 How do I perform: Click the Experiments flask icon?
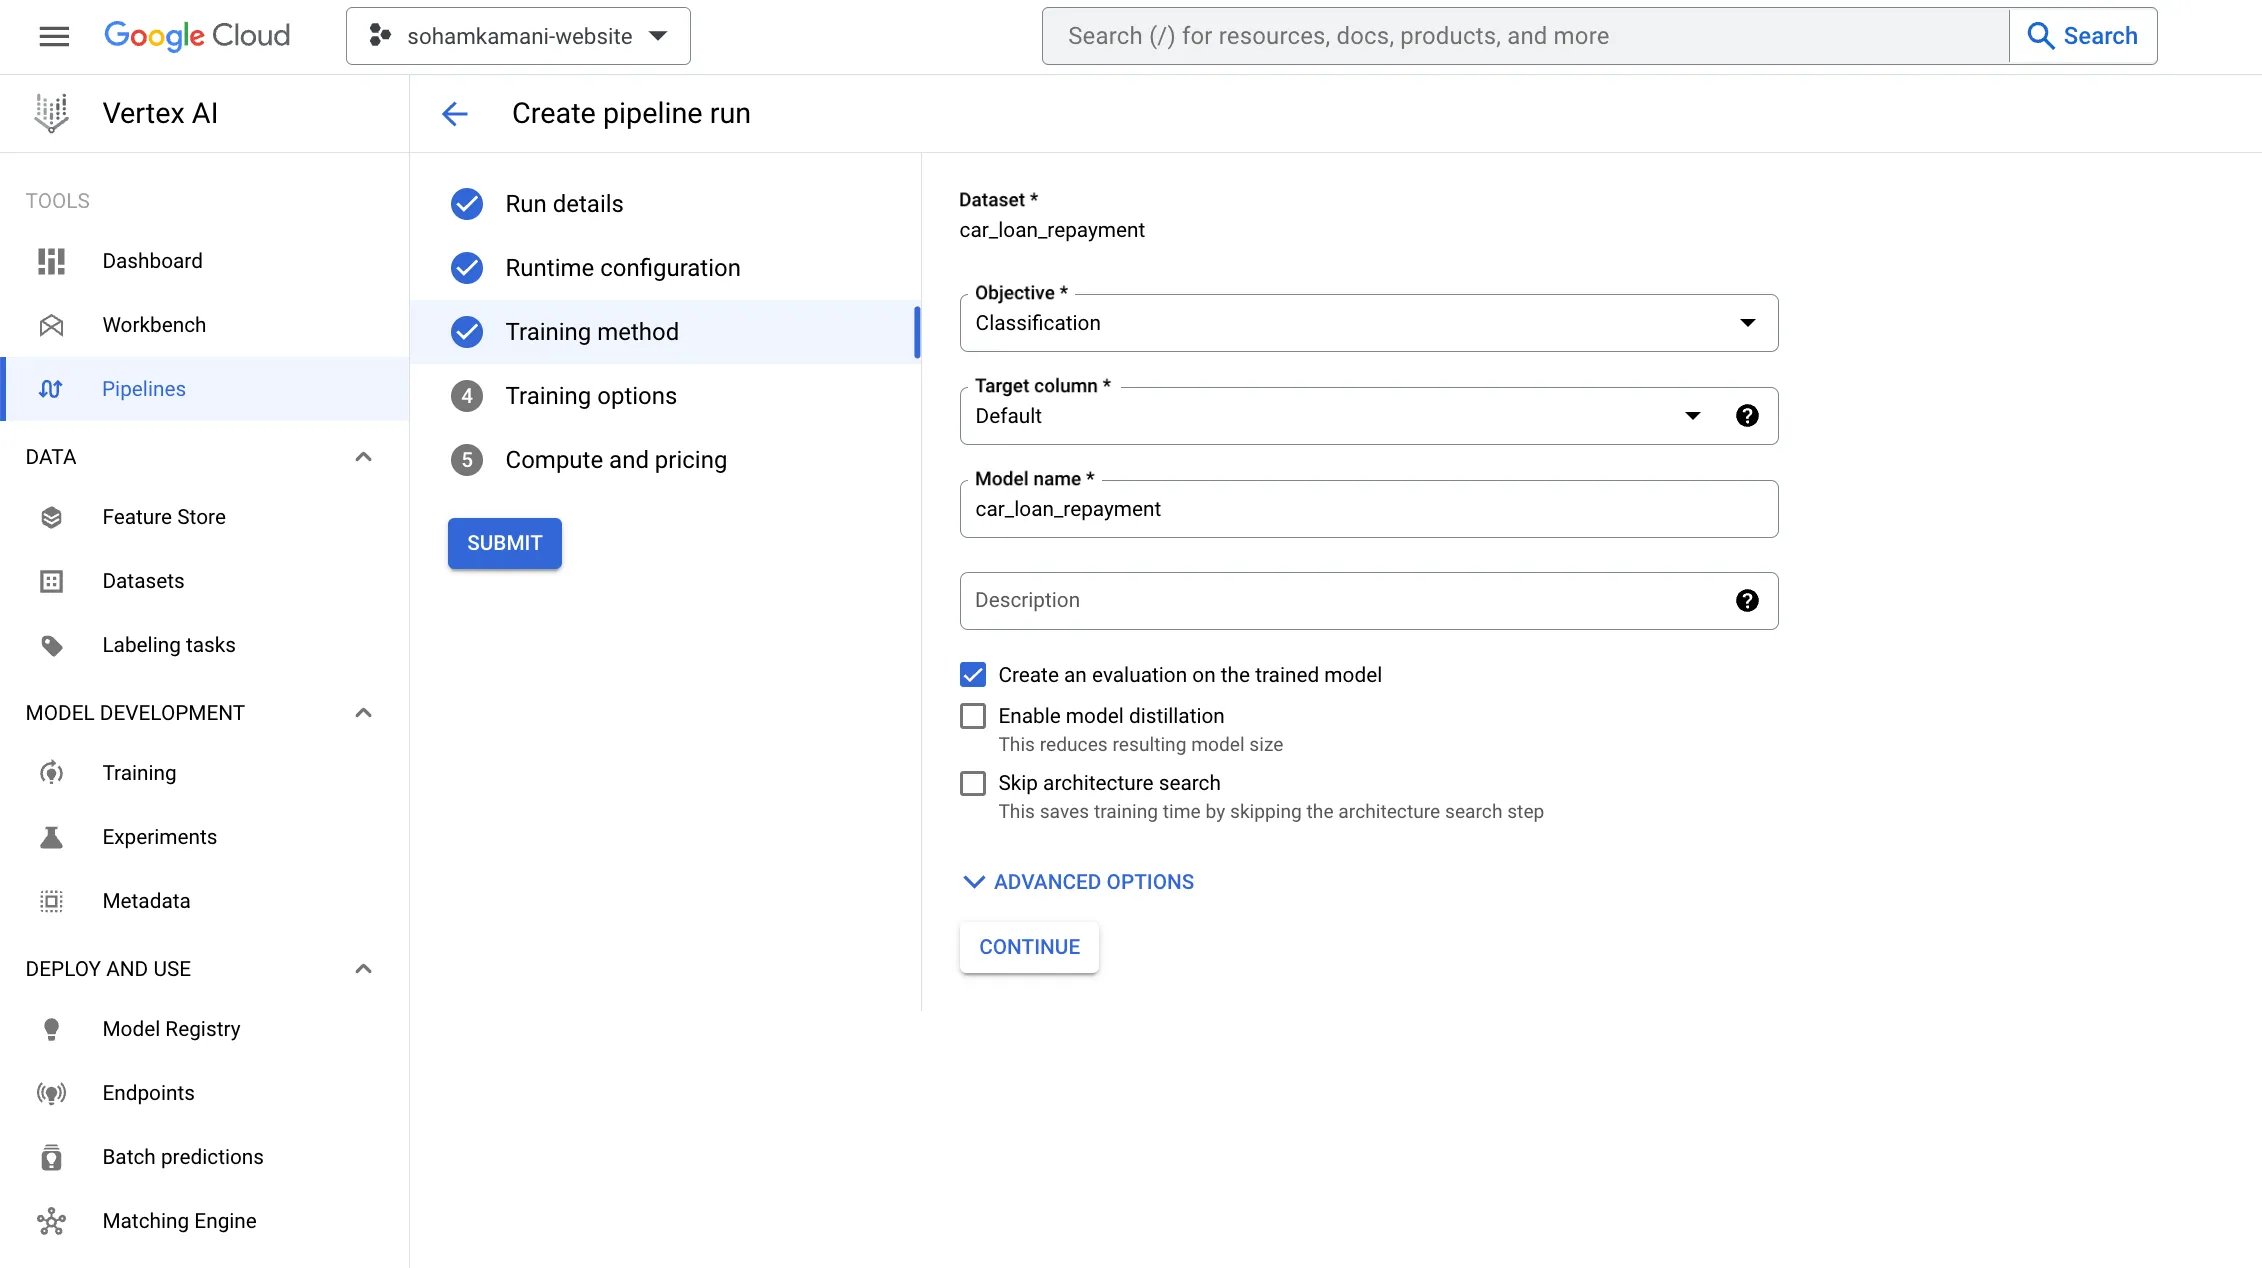pos(51,837)
